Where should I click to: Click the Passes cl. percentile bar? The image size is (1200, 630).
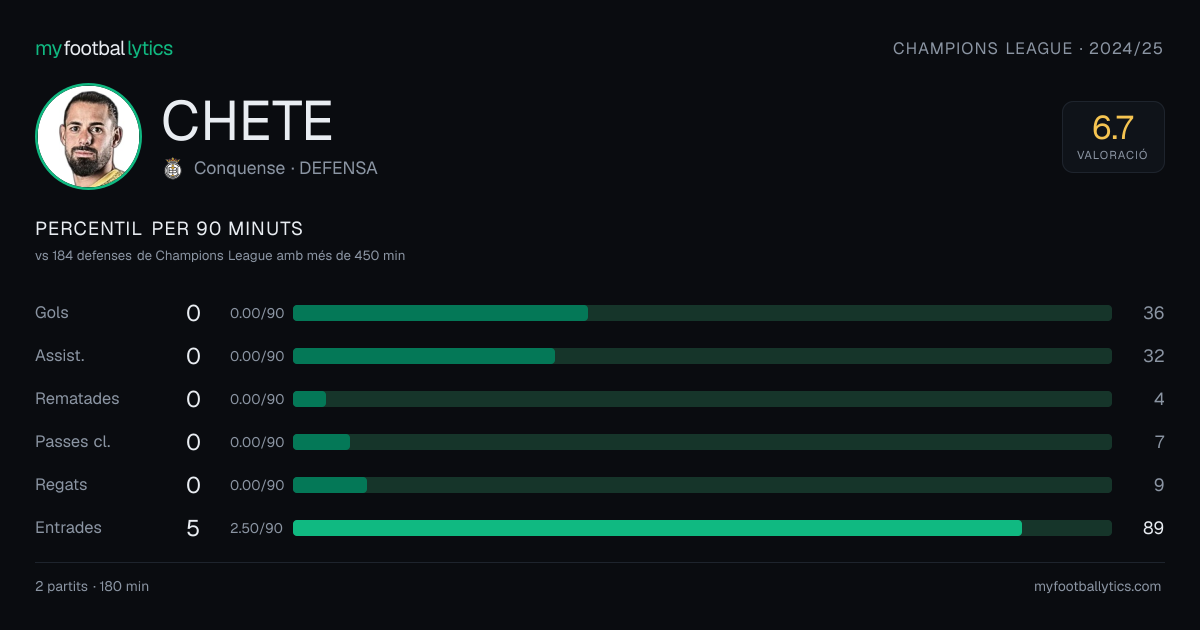702,442
